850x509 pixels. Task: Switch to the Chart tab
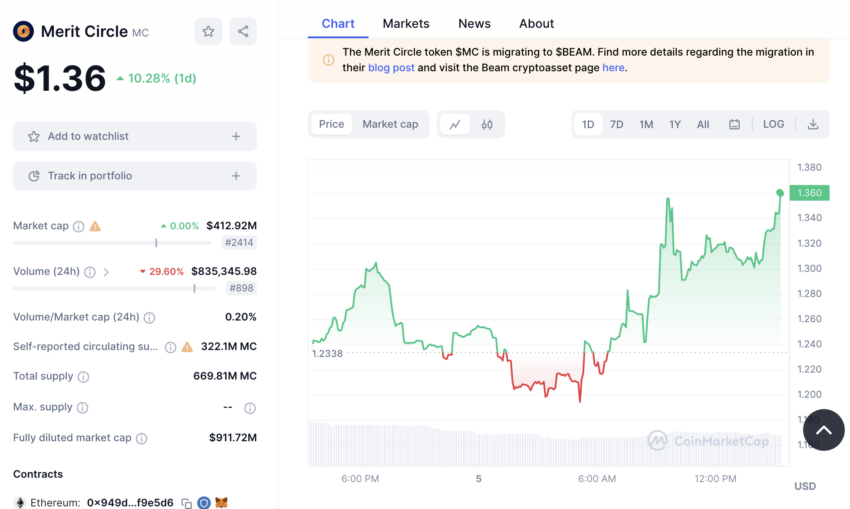338,24
